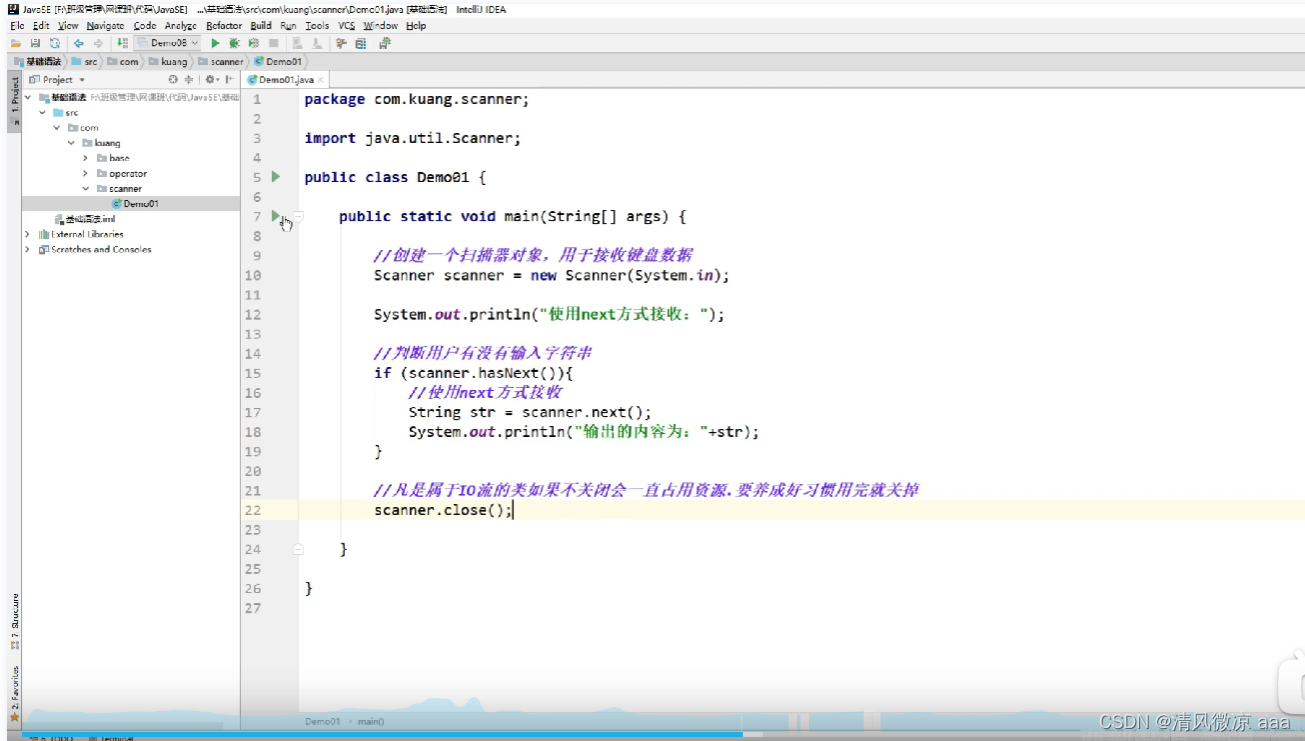Expand the base package node
Screen dimensions: 1305x741
(x=86, y=158)
